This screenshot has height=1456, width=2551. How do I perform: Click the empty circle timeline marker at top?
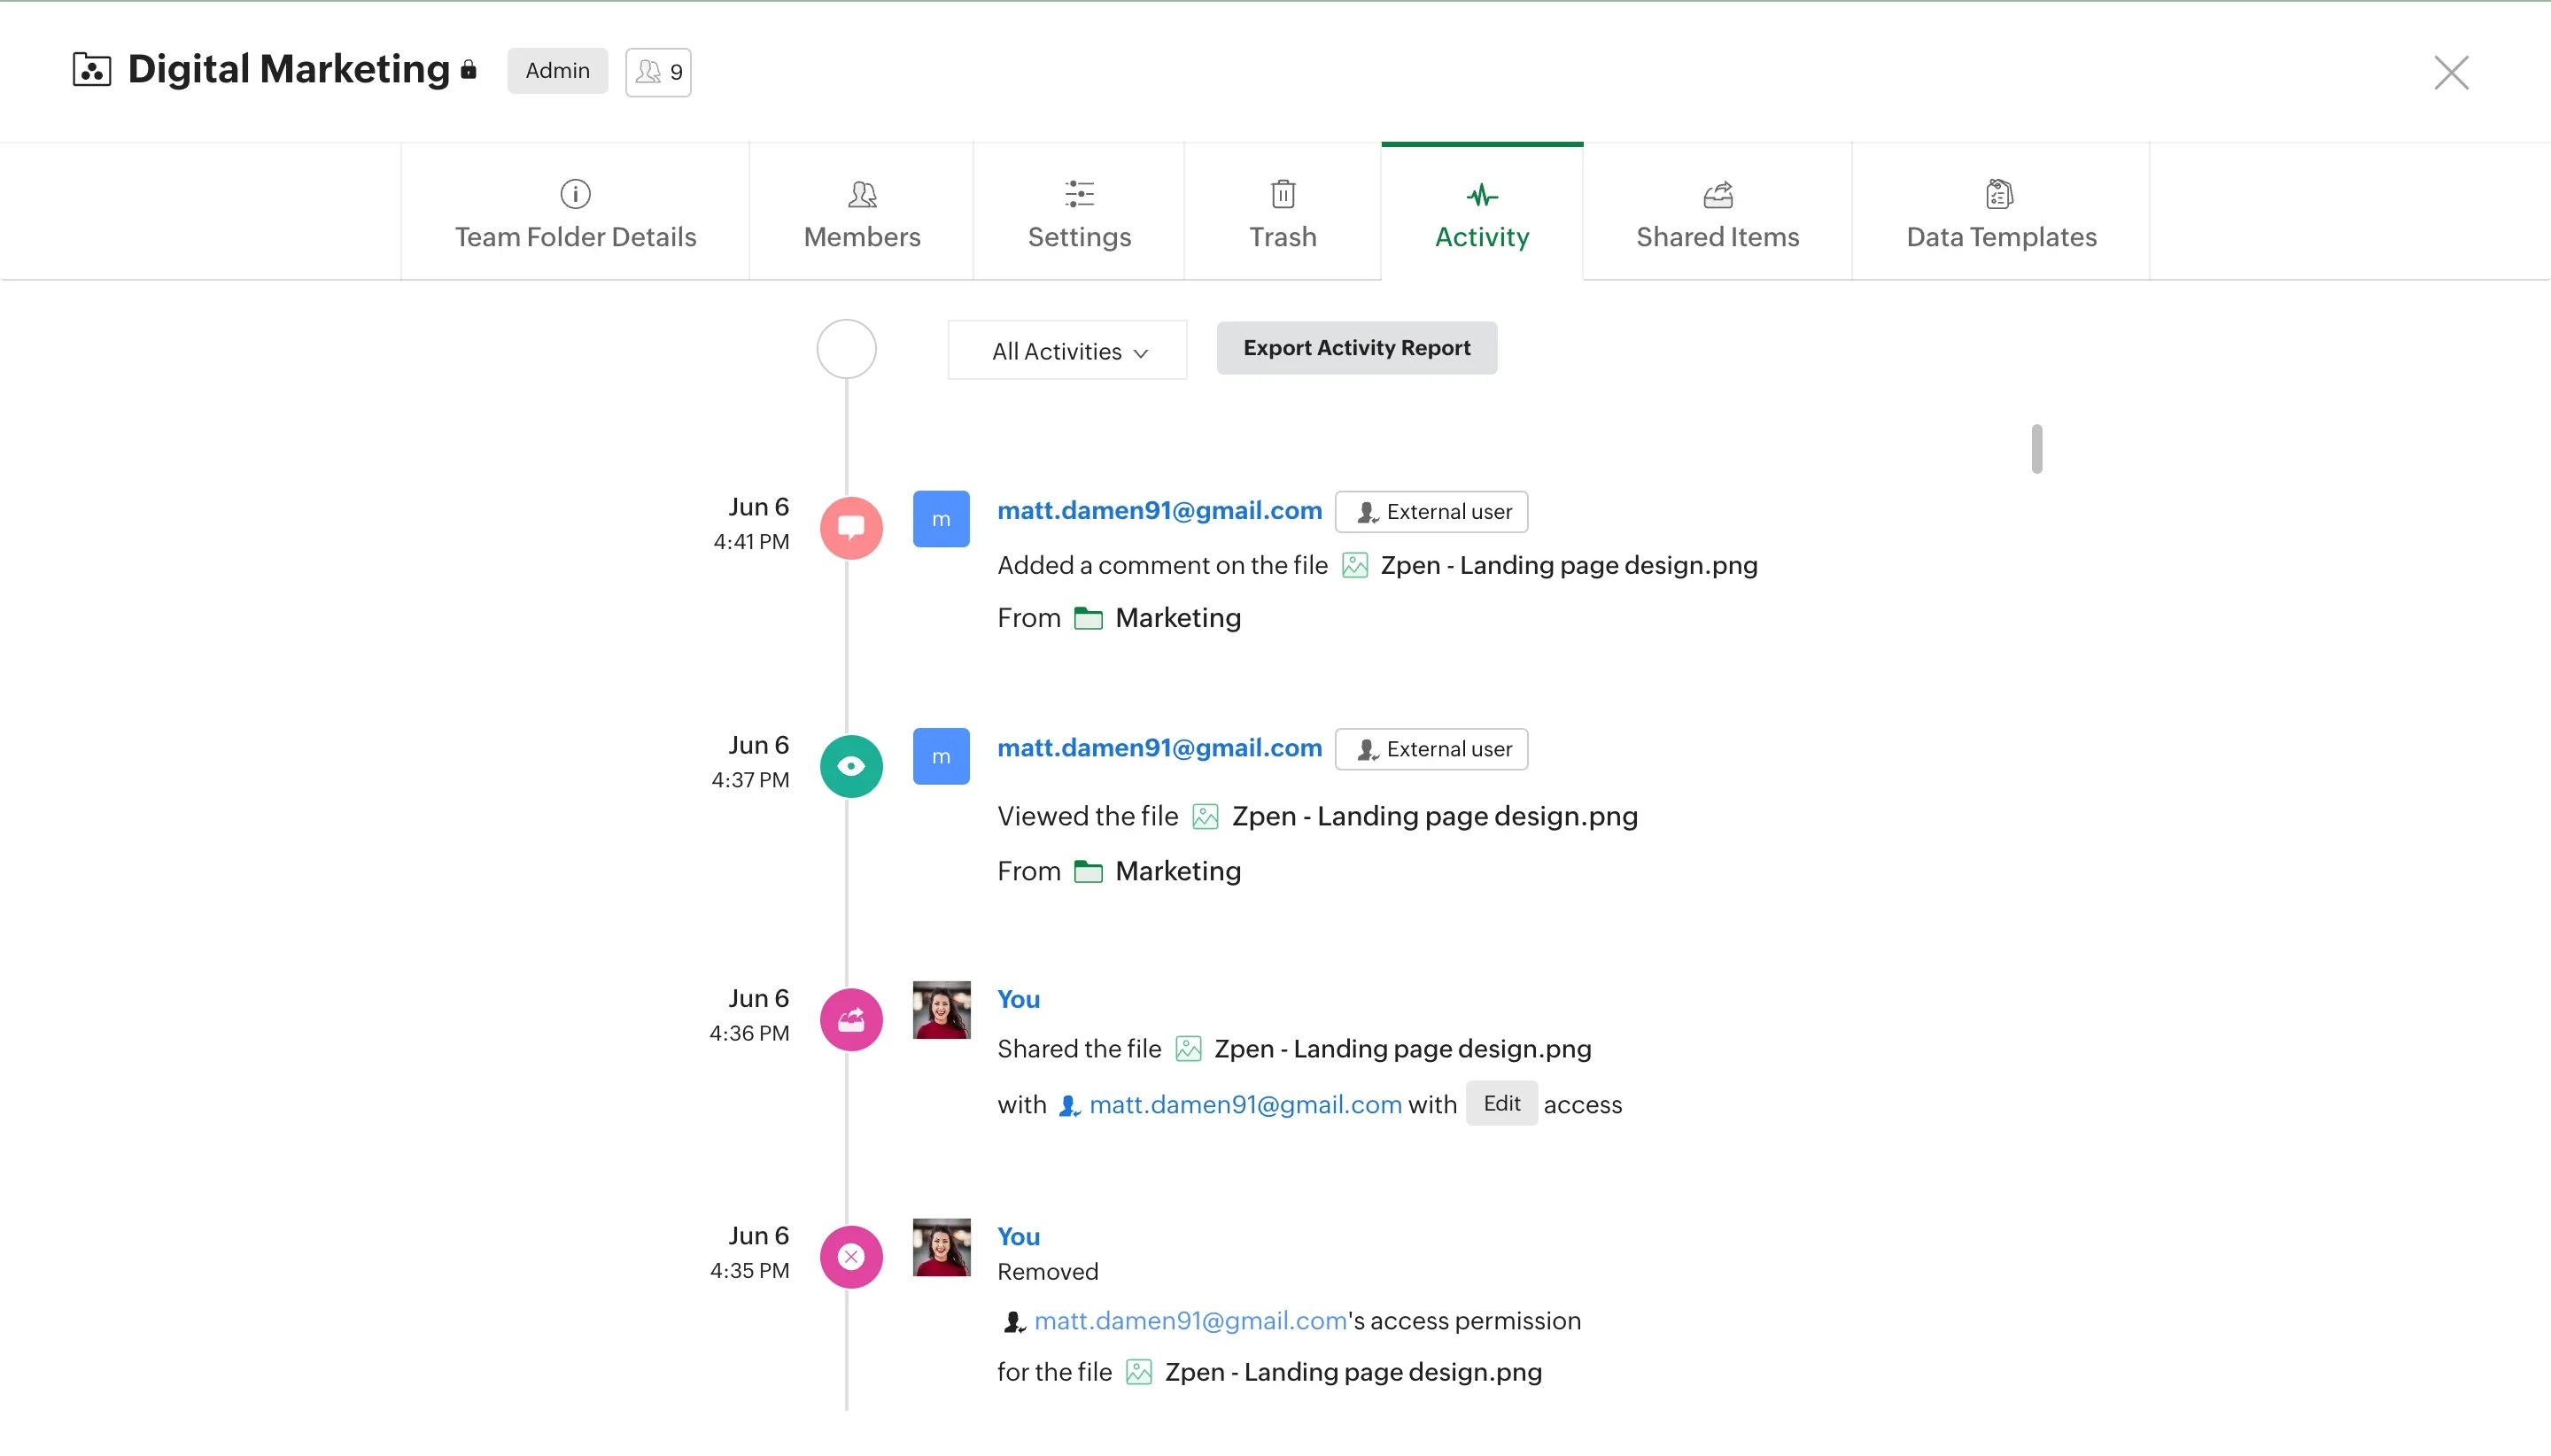(846, 349)
